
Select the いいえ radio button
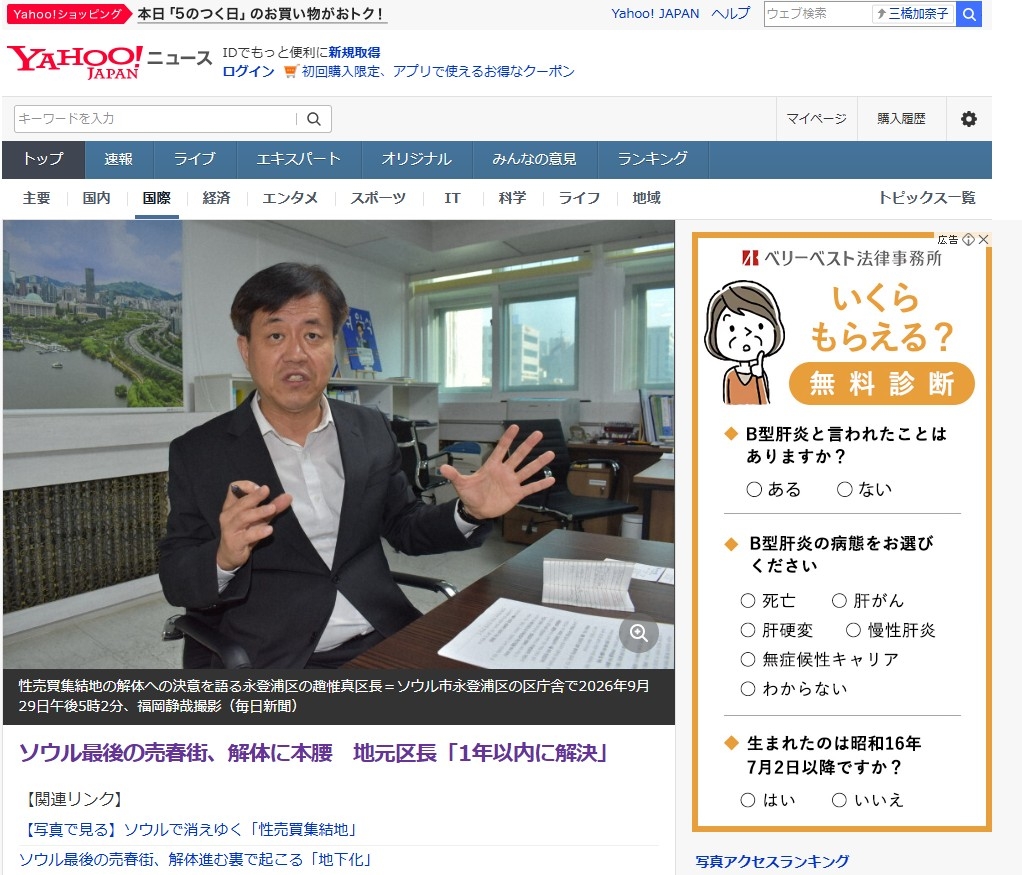tap(840, 800)
